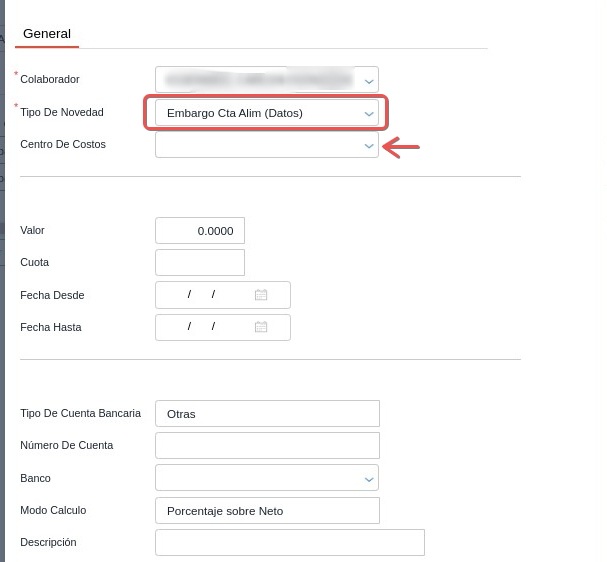Viewport: 607px width, 562px height.
Task: Click the Centro De Costos label
Action: coord(63,144)
